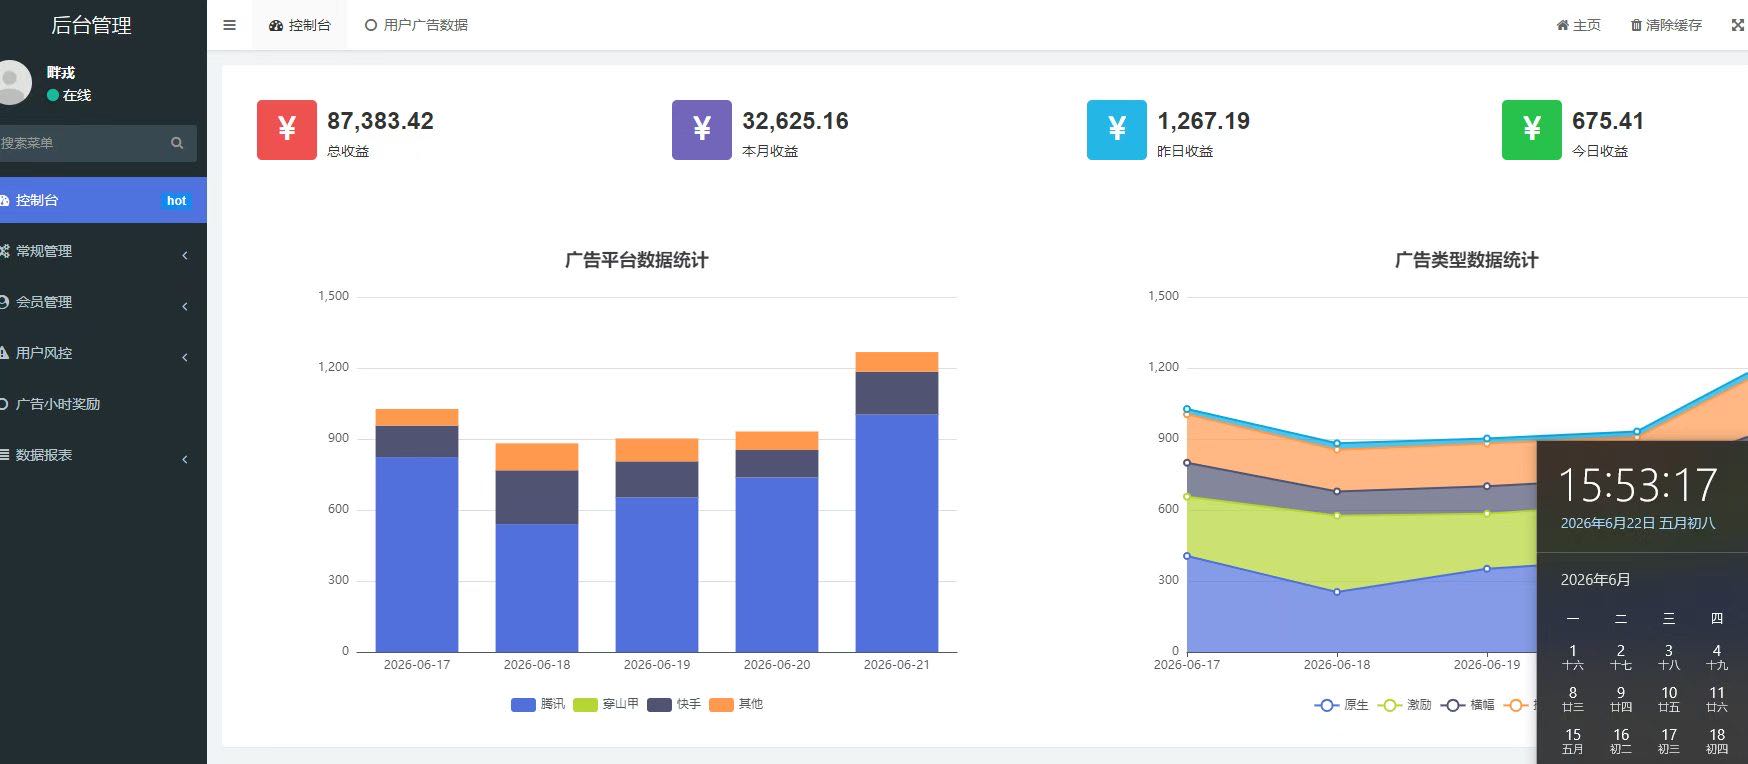Click 清除缓存 in the top bar

point(1666,25)
